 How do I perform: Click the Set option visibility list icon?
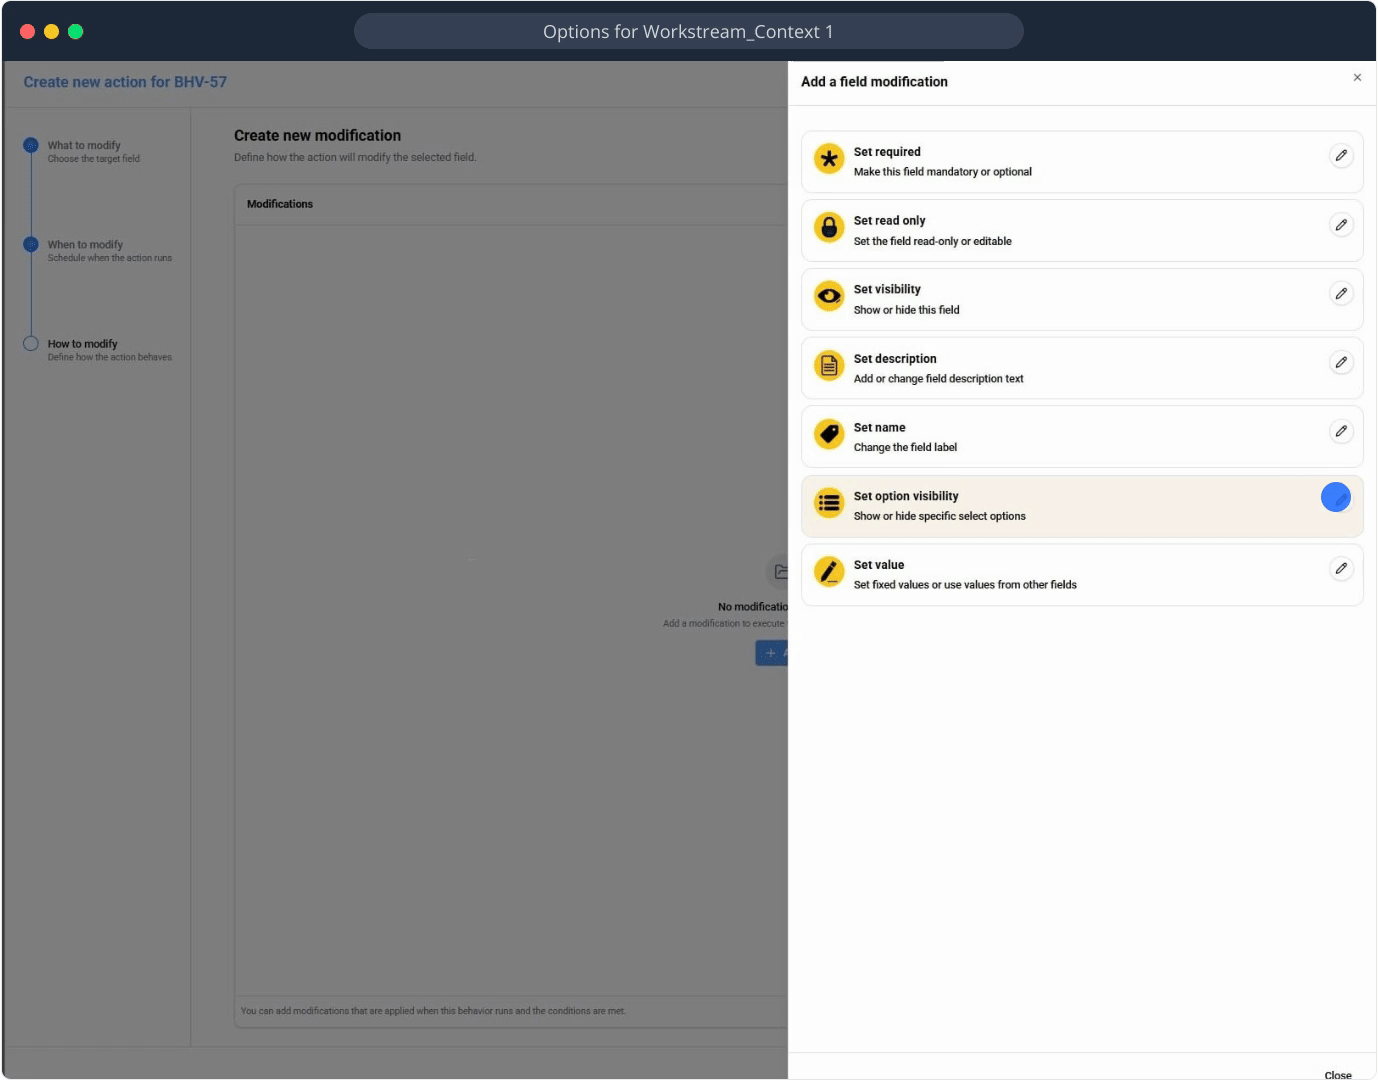[x=829, y=503]
